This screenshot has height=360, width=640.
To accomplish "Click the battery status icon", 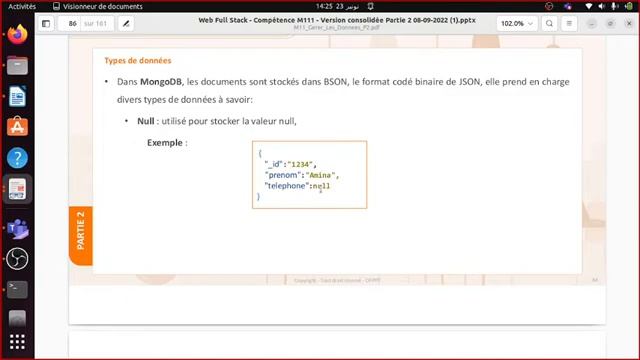I will coord(629,6).
